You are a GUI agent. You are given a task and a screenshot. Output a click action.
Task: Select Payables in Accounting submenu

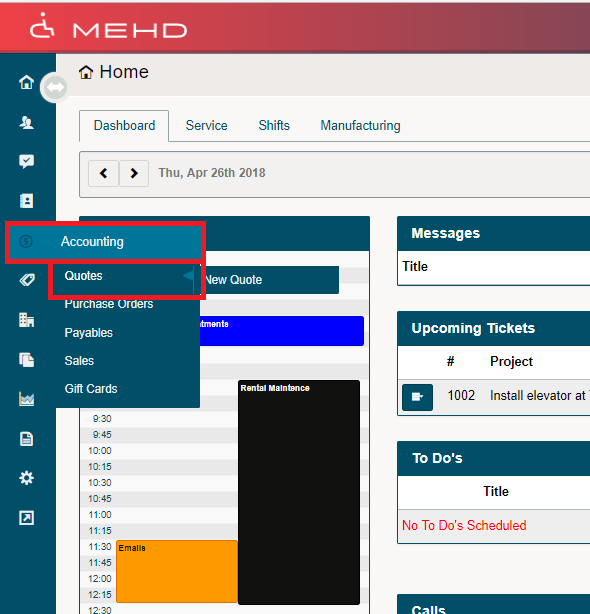tap(88, 333)
